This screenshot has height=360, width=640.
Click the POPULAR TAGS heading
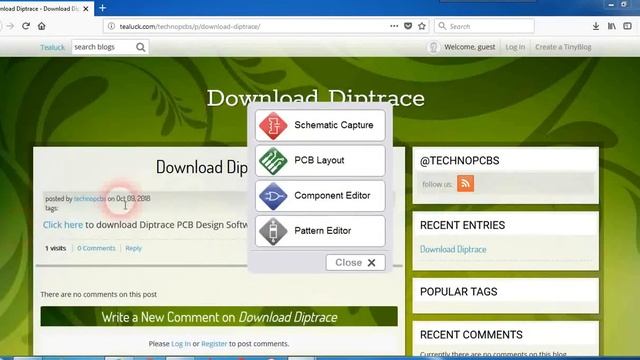(459, 292)
